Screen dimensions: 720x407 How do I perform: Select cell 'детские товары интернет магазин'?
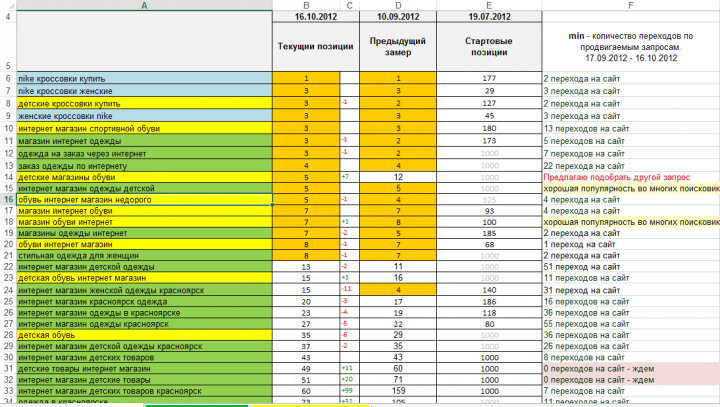click(x=144, y=368)
